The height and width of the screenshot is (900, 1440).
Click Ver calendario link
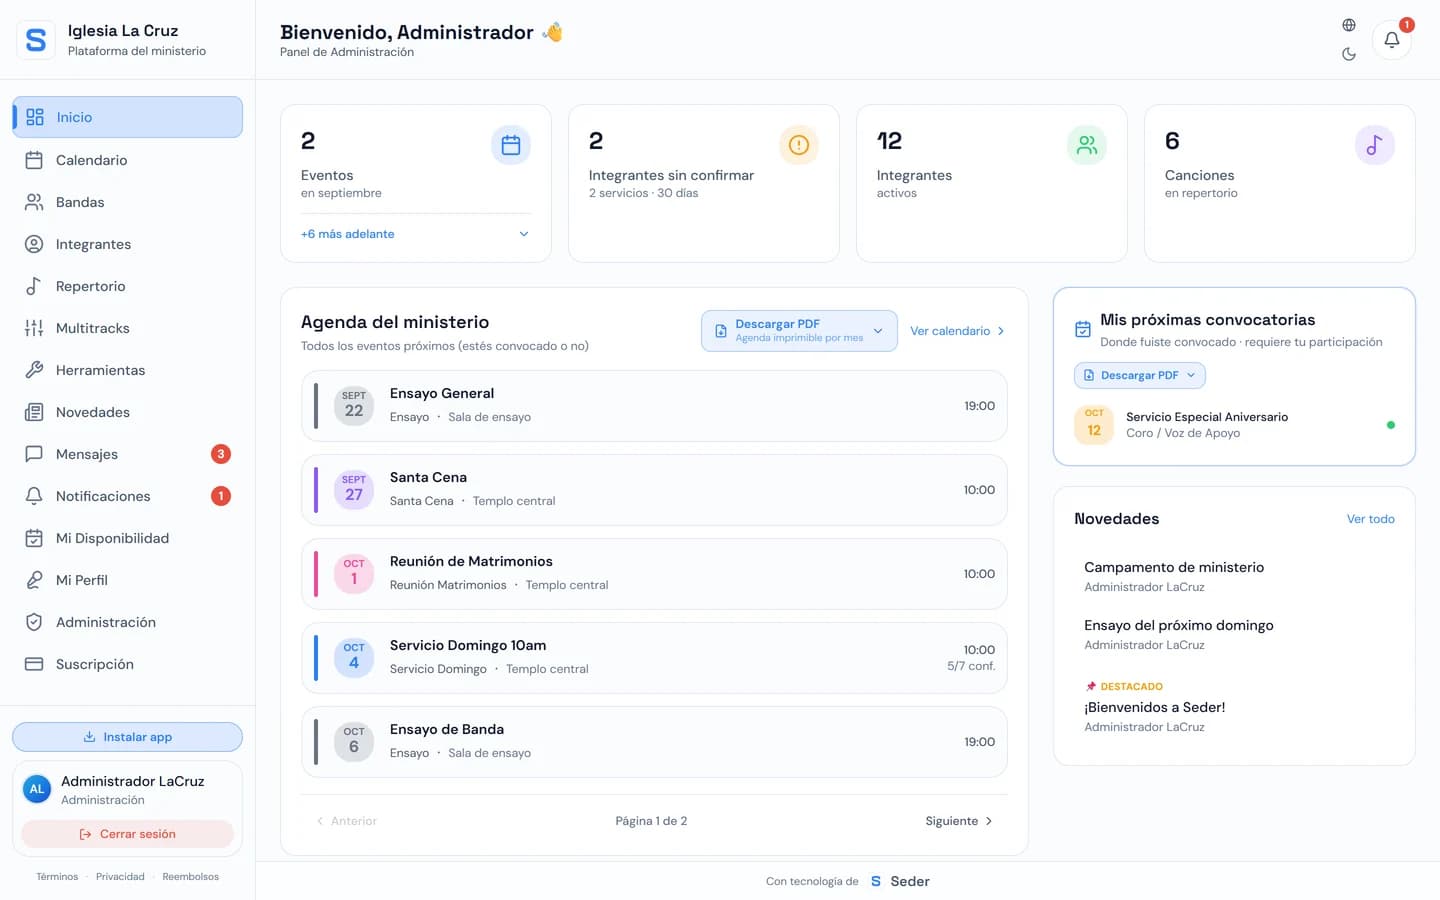(957, 331)
